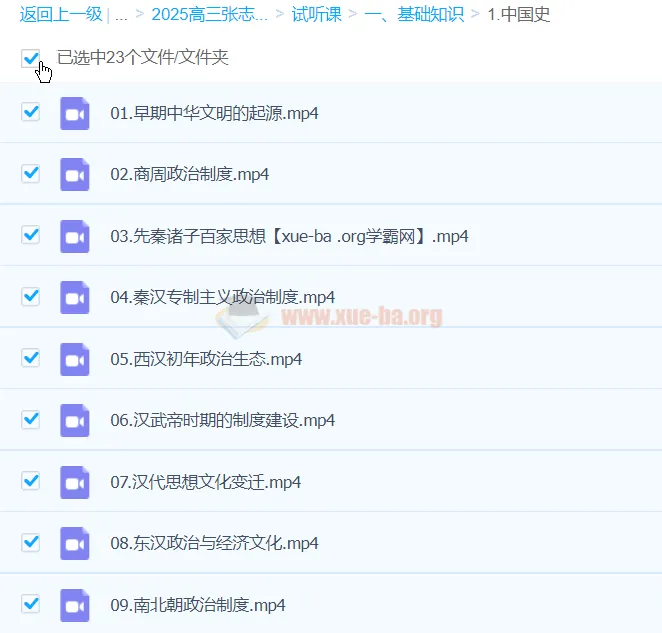Click video icon beside 04.秦汉专制主义政治制度.mp4

click(x=75, y=297)
